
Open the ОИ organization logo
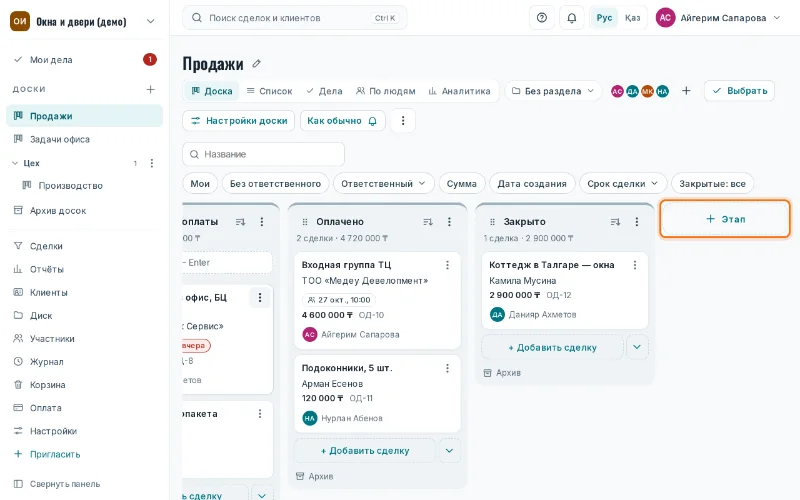point(20,21)
